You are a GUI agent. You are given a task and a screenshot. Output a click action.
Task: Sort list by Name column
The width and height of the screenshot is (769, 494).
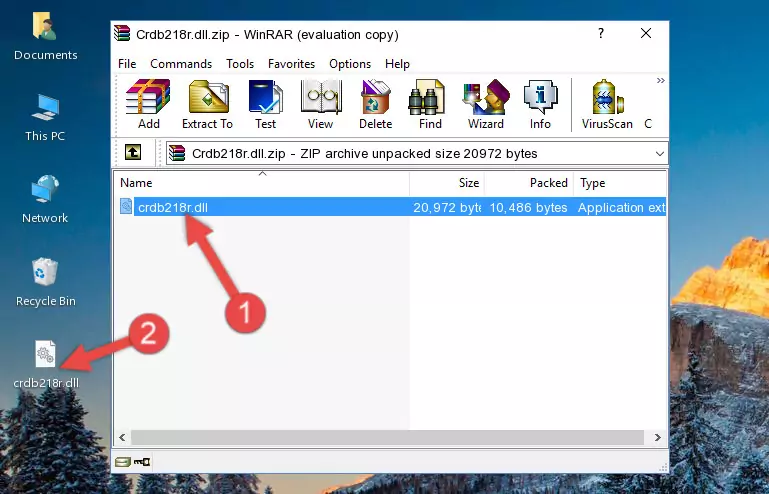pyautogui.click(x=262, y=183)
